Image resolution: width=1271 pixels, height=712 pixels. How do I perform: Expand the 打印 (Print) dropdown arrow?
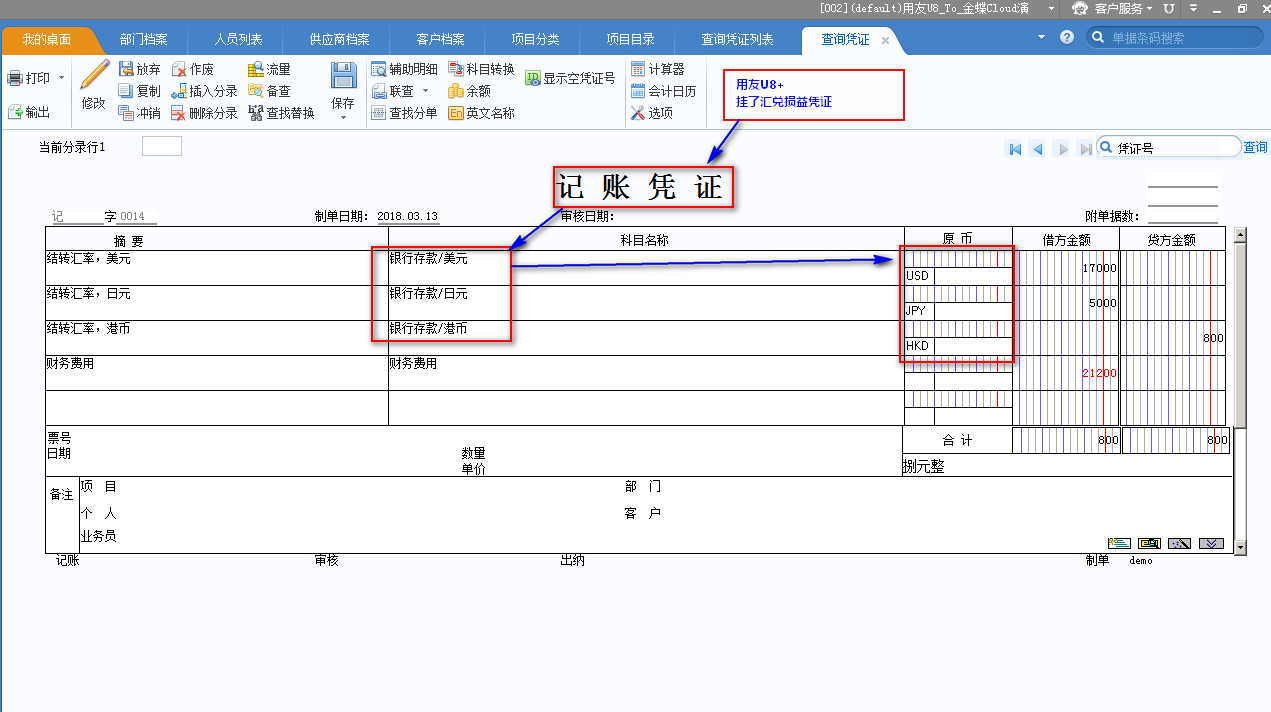tap(62, 78)
